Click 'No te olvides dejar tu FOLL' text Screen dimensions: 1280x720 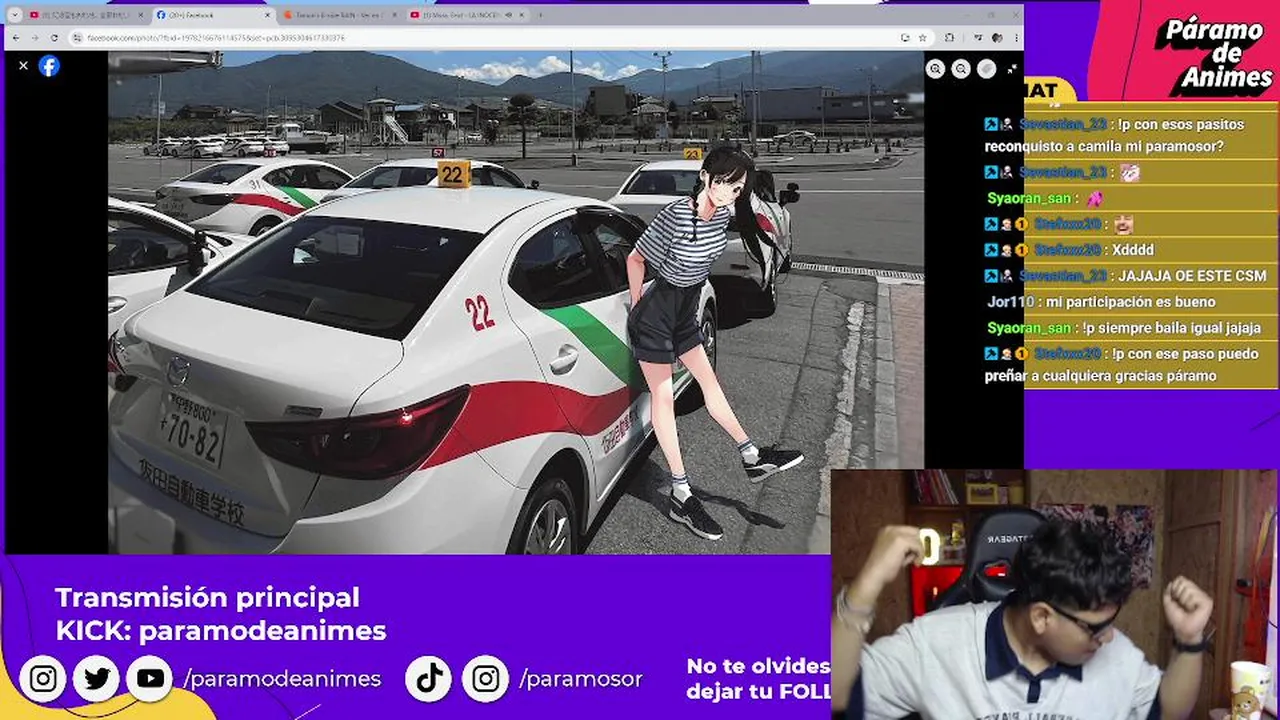(x=758, y=678)
